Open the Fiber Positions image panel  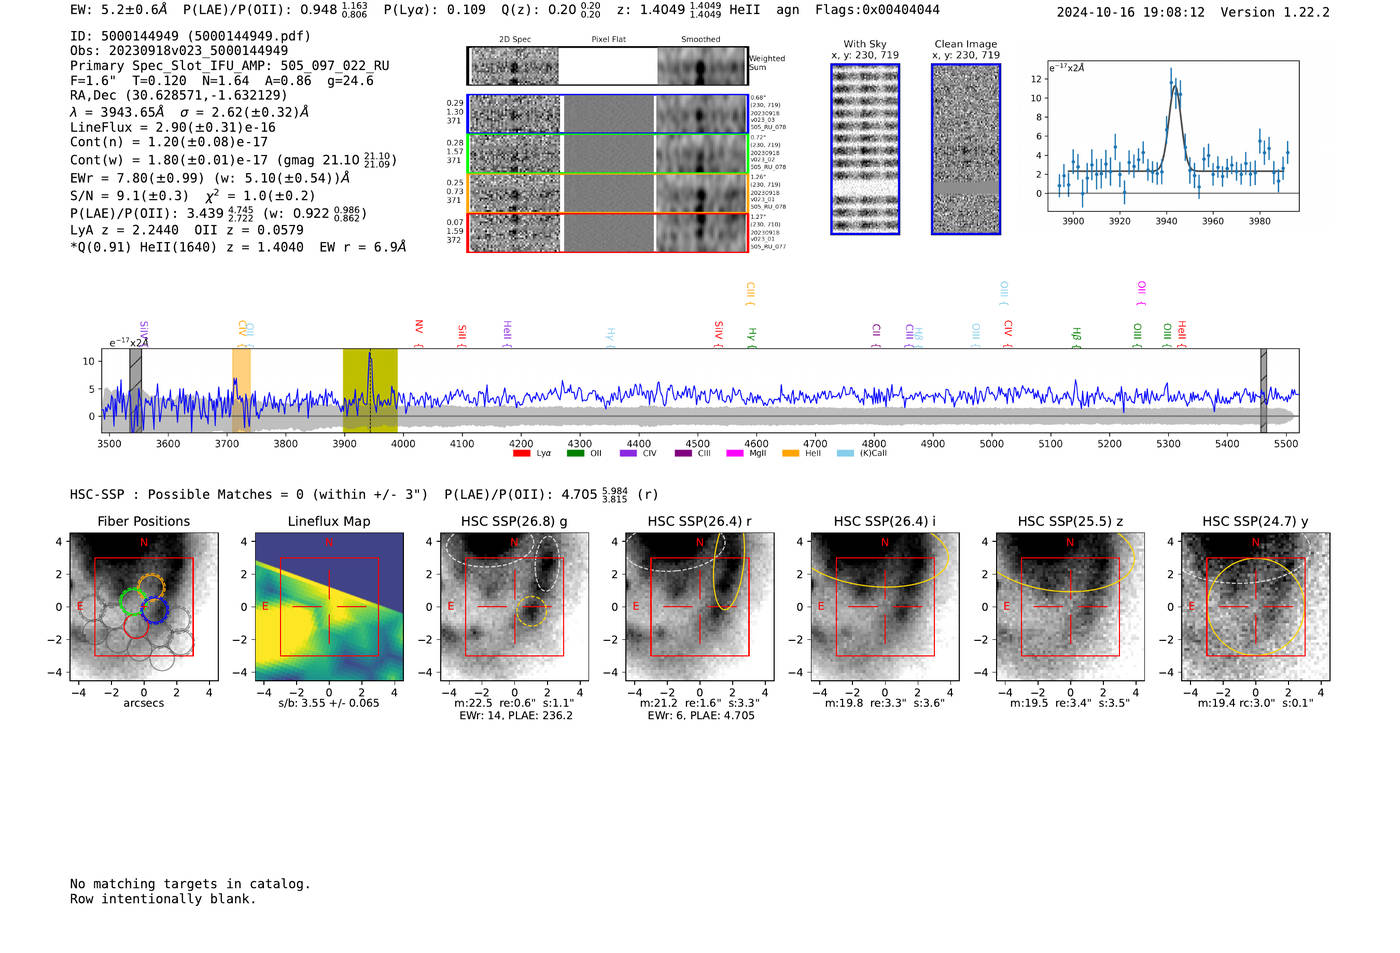[143, 606]
